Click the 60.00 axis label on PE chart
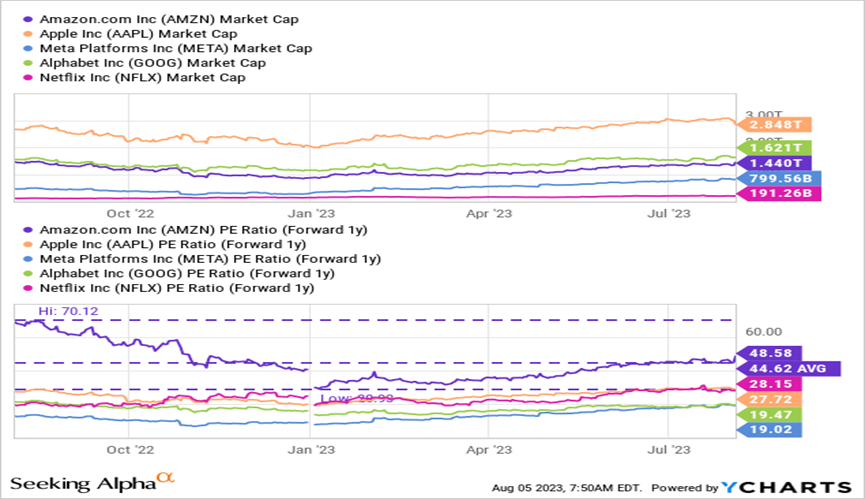The image size is (865, 499). coord(763,332)
